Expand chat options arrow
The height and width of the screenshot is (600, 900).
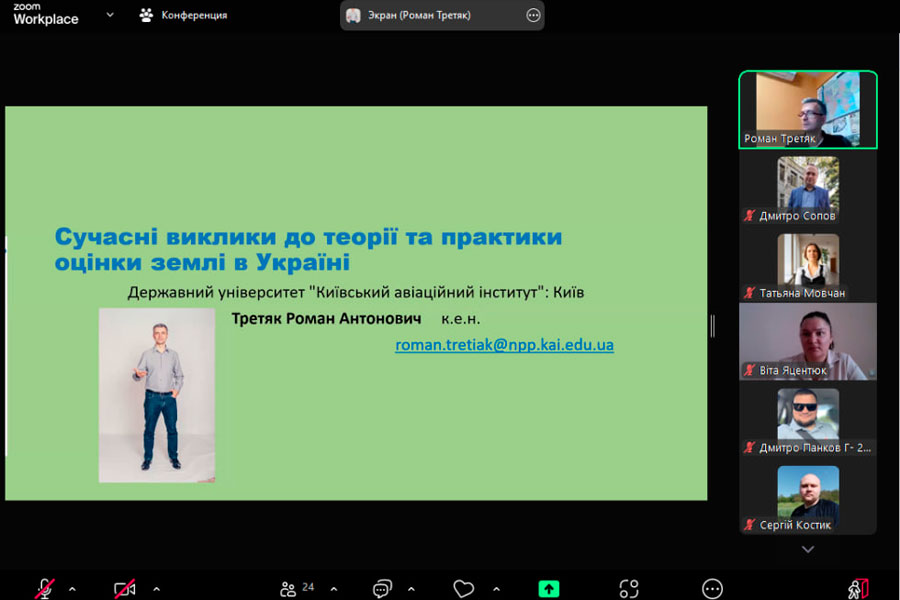(411, 589)
